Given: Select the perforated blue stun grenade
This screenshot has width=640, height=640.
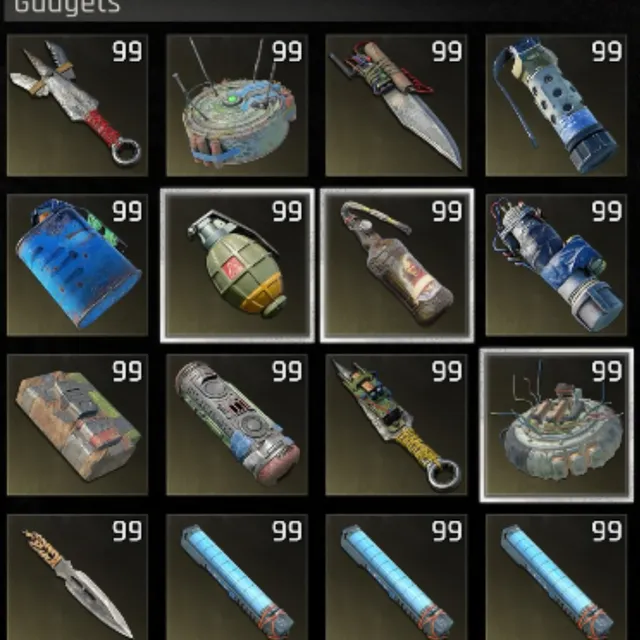Looking at the screenshot, I should (x=556, y=105).
